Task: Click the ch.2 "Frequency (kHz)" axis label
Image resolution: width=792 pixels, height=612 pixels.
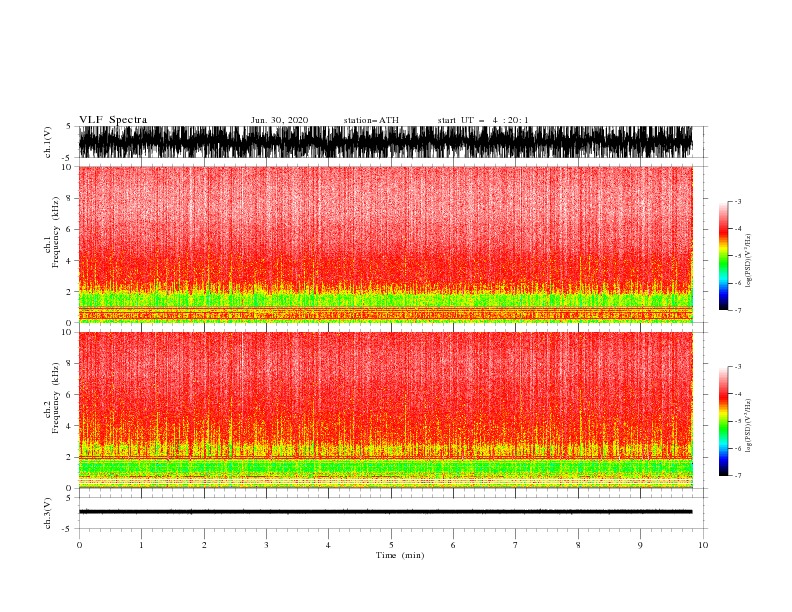Action: pos(55,398)
